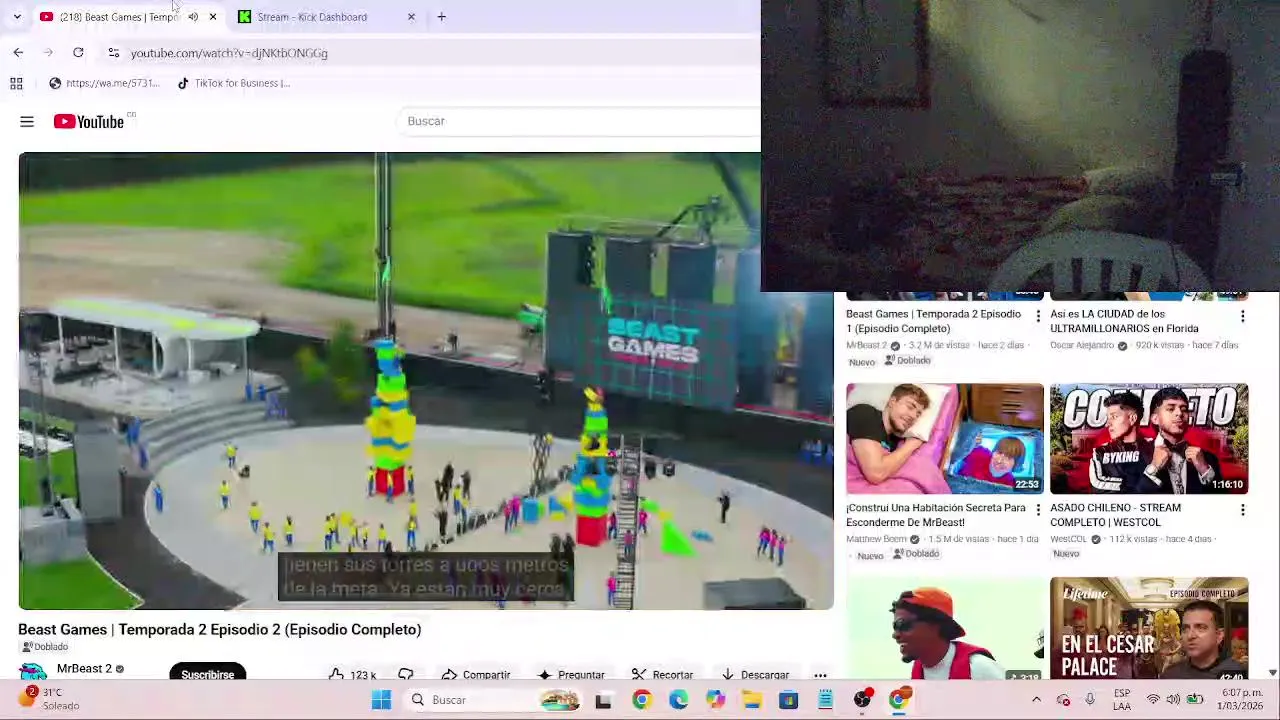
Task: Click the address bar URL
Action: pyautogui.click(x=229, y=53)
